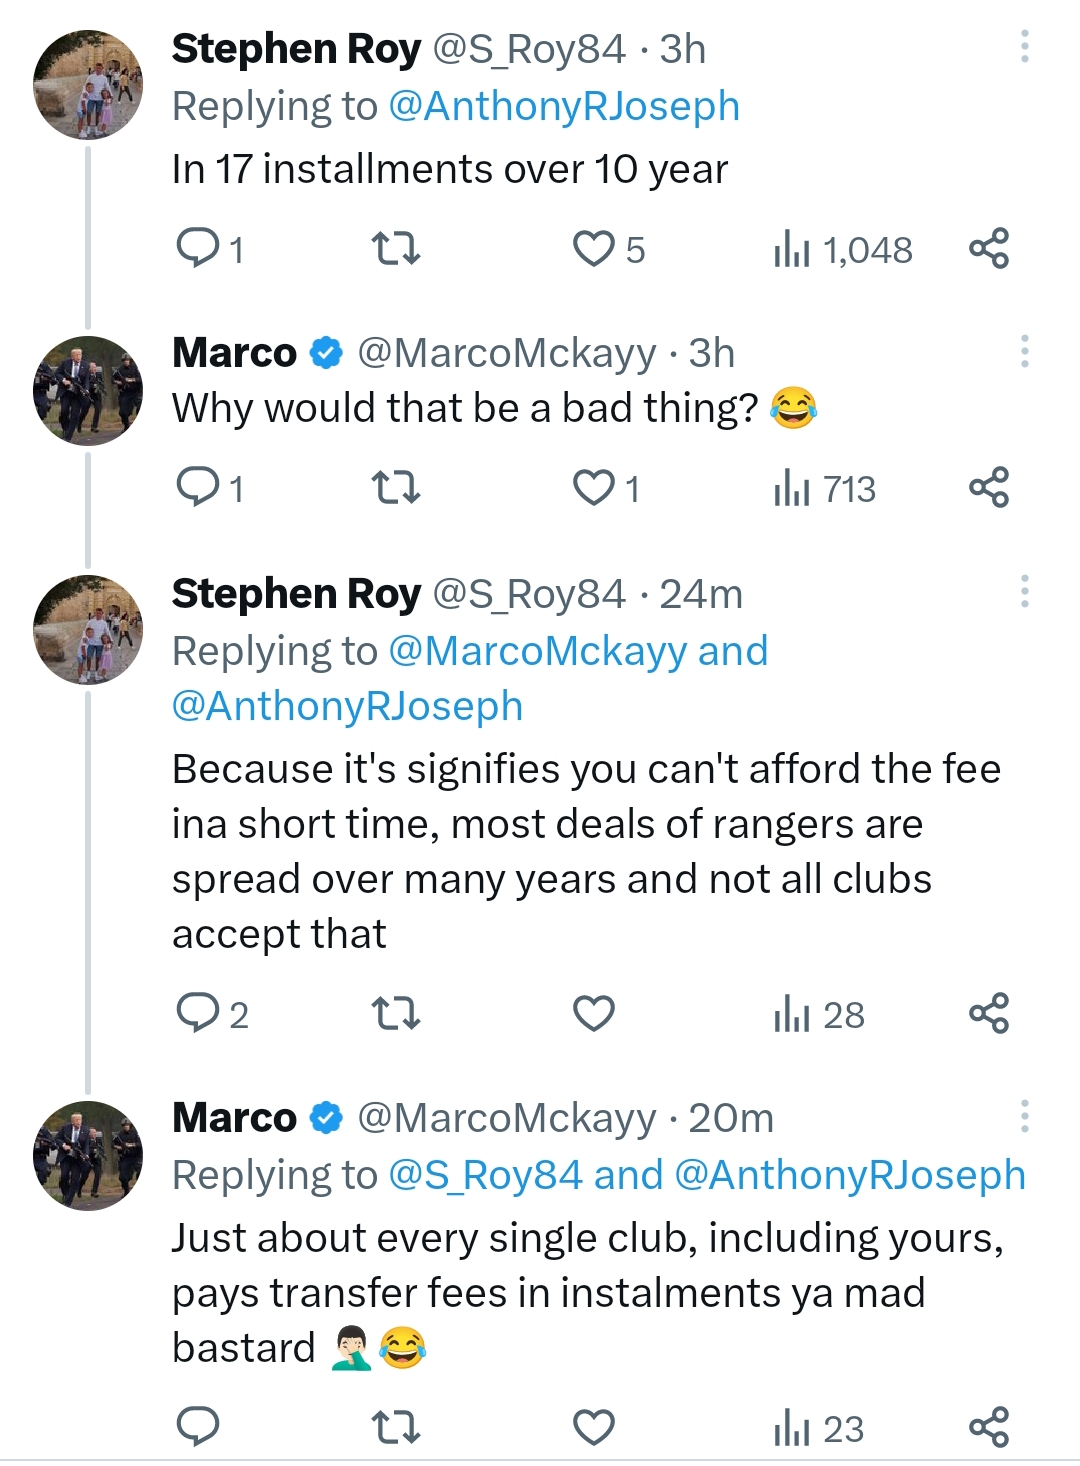This screenshot has height=1466, width=1080.
Task: Reply to Stephen Roy's 24m tweet
Action: coord(198,1014)
